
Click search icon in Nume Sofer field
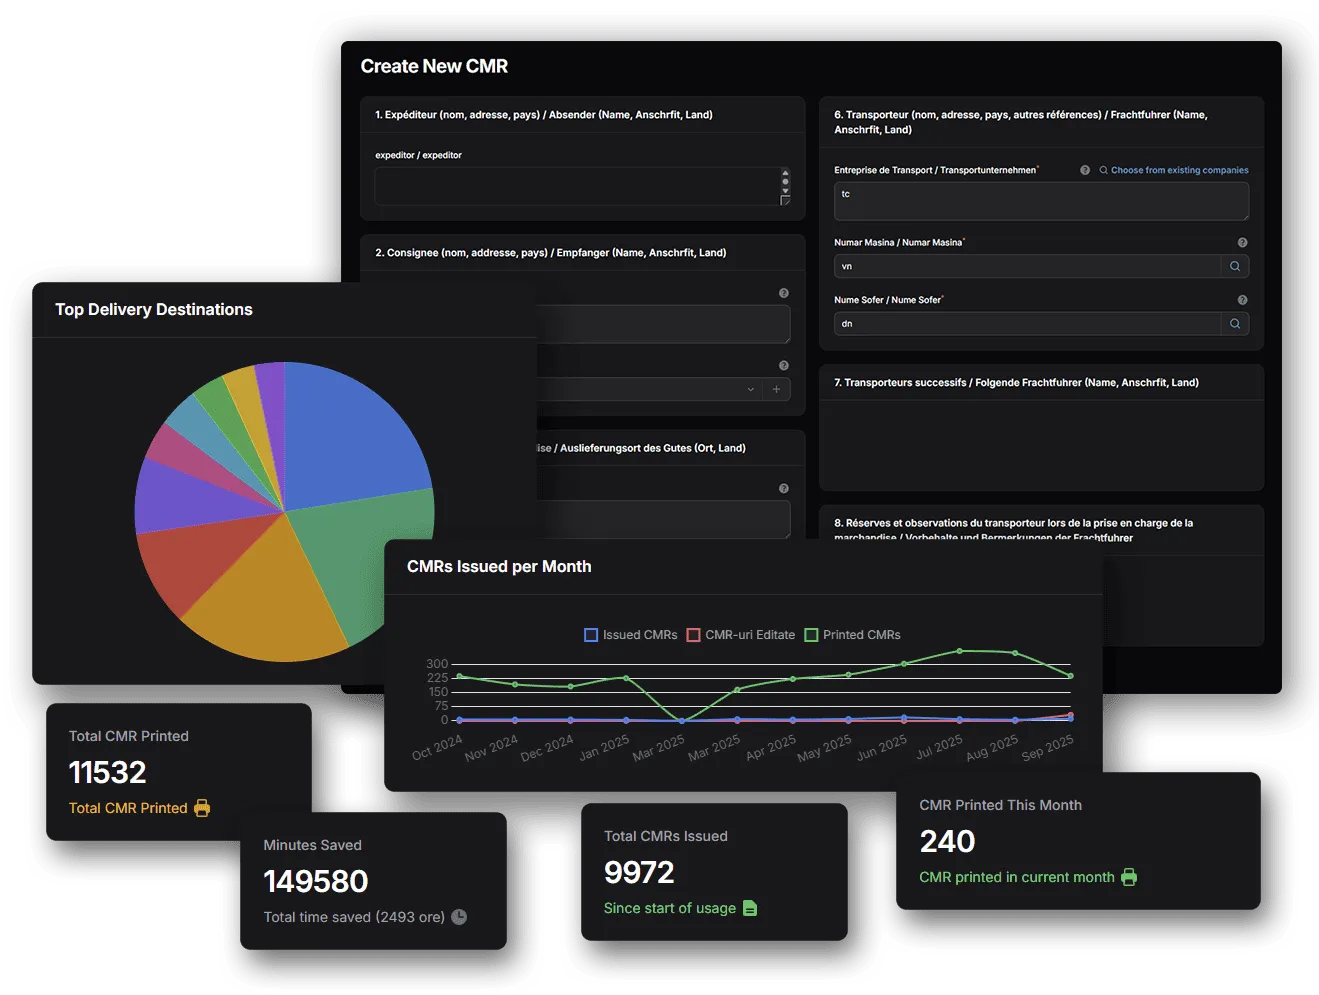pos(1235,324)
